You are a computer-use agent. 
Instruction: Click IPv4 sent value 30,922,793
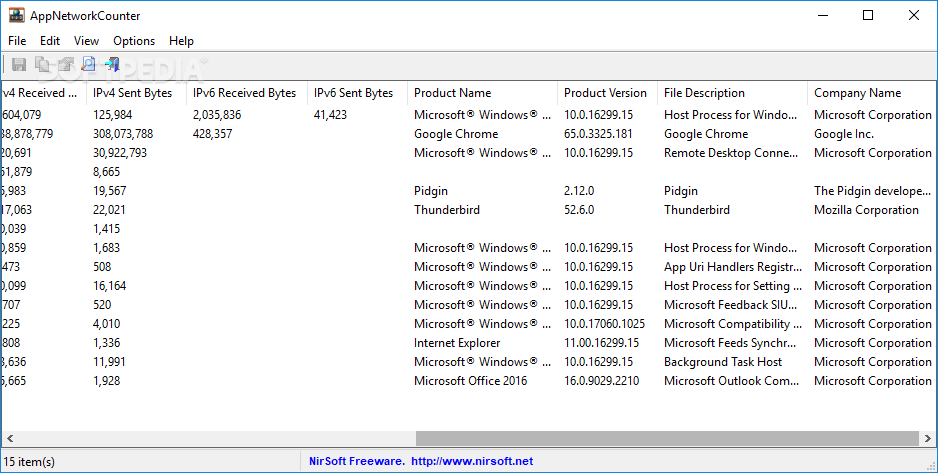pyautogui.click(x=120, y=153)
